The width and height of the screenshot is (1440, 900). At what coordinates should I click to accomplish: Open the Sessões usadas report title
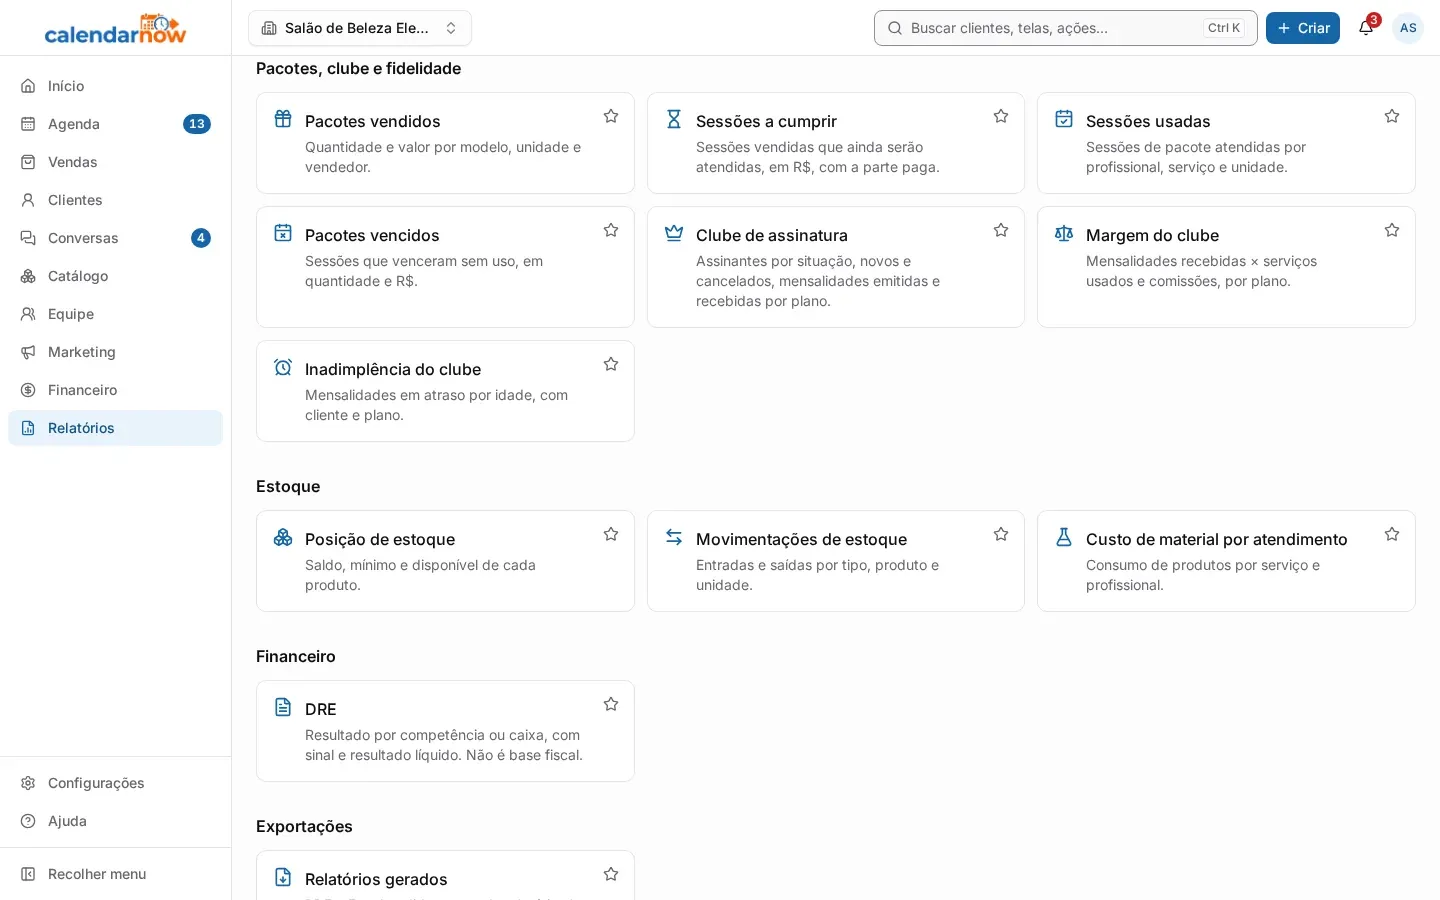point(1148,121)
